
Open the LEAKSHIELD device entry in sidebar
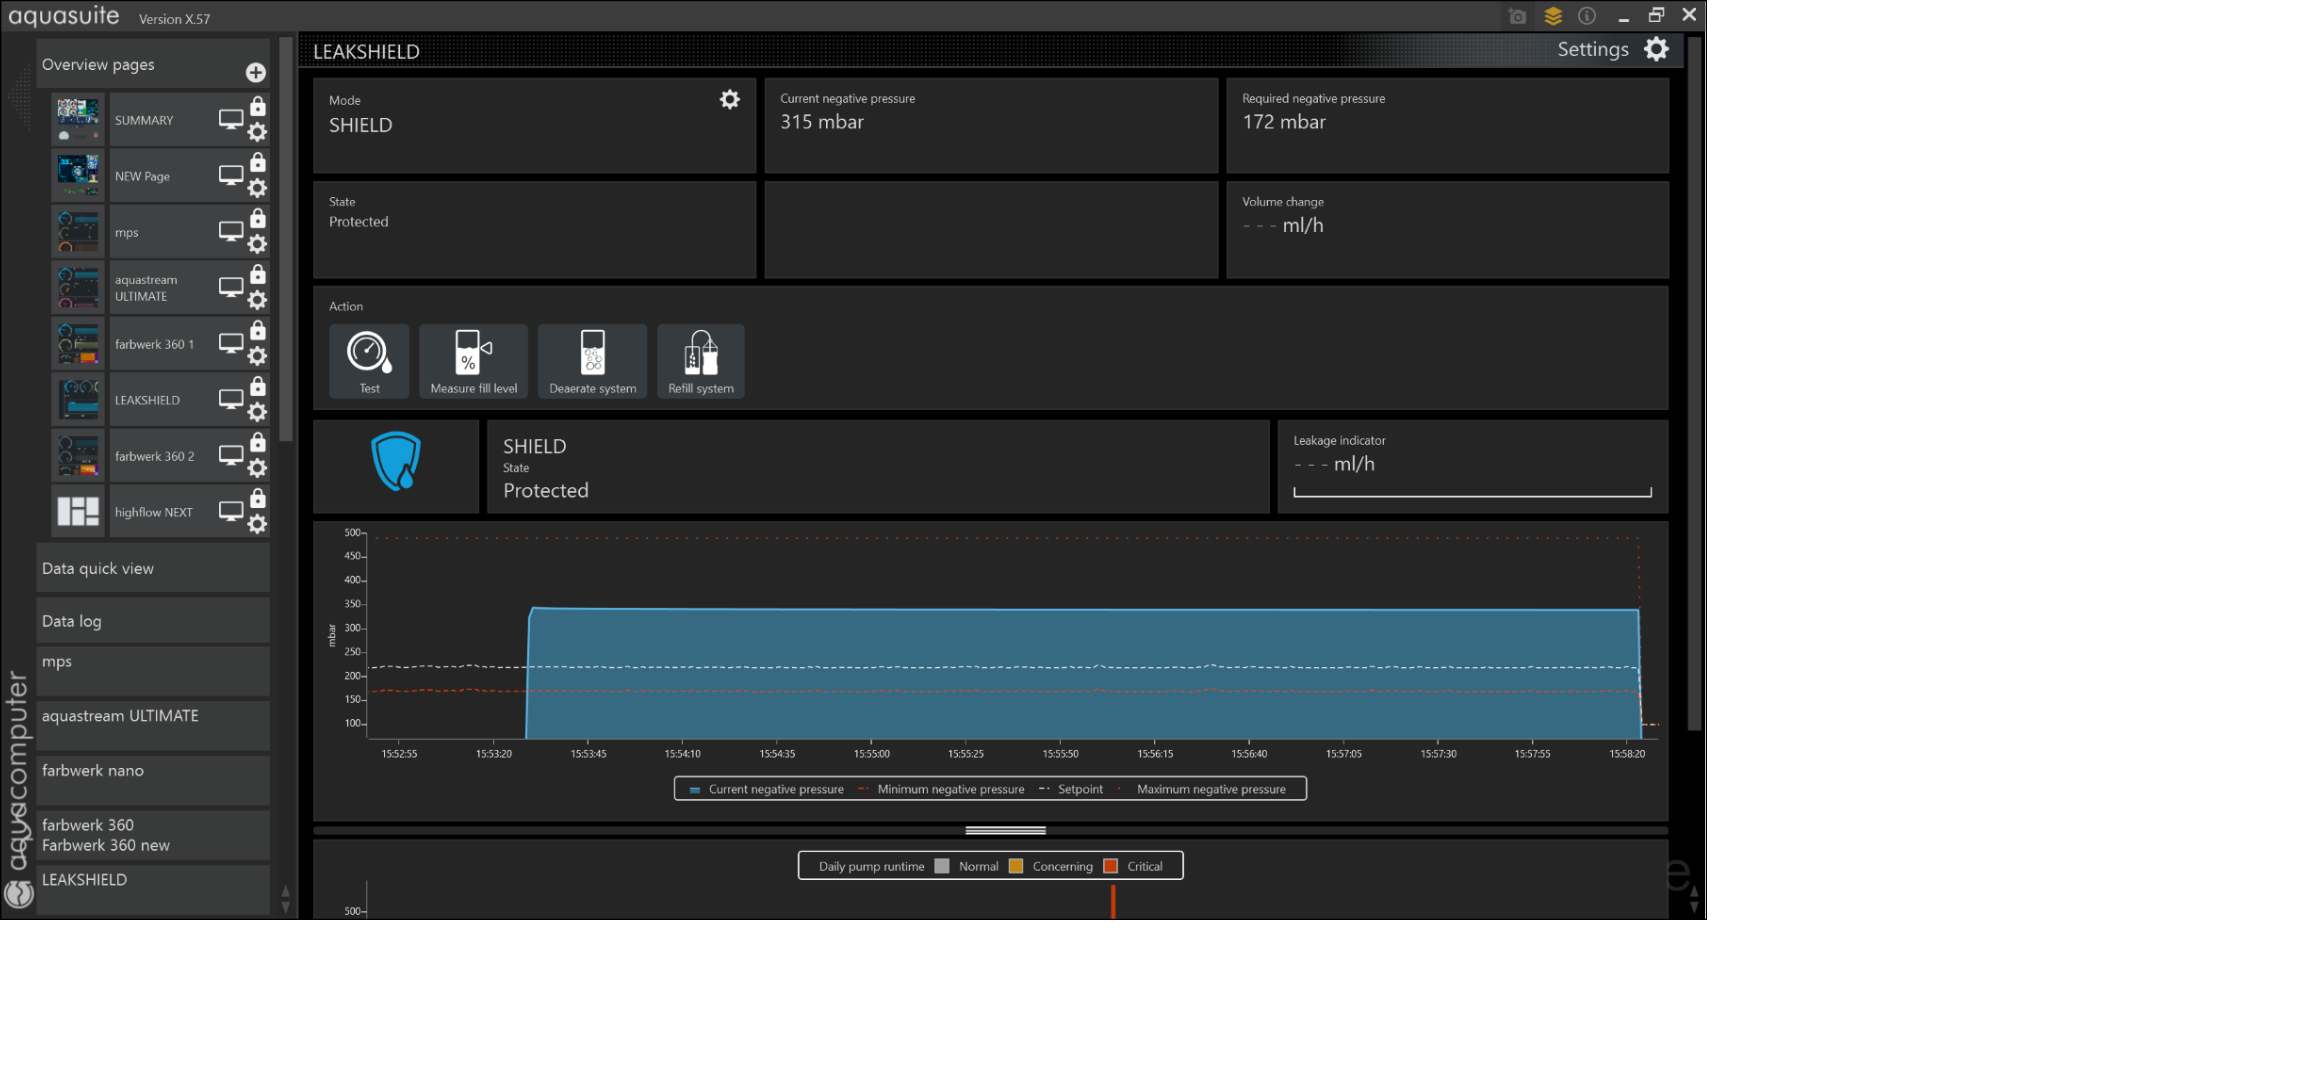(152, 880)
